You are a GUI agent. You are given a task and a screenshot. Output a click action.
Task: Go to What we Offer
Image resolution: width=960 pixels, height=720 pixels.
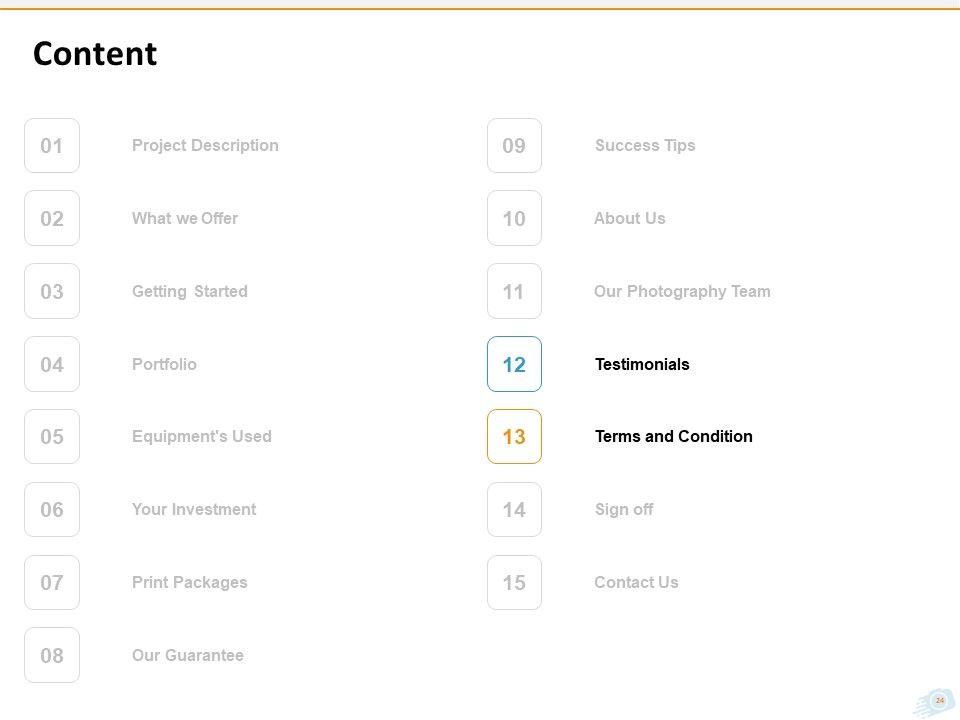pos(185,218)
